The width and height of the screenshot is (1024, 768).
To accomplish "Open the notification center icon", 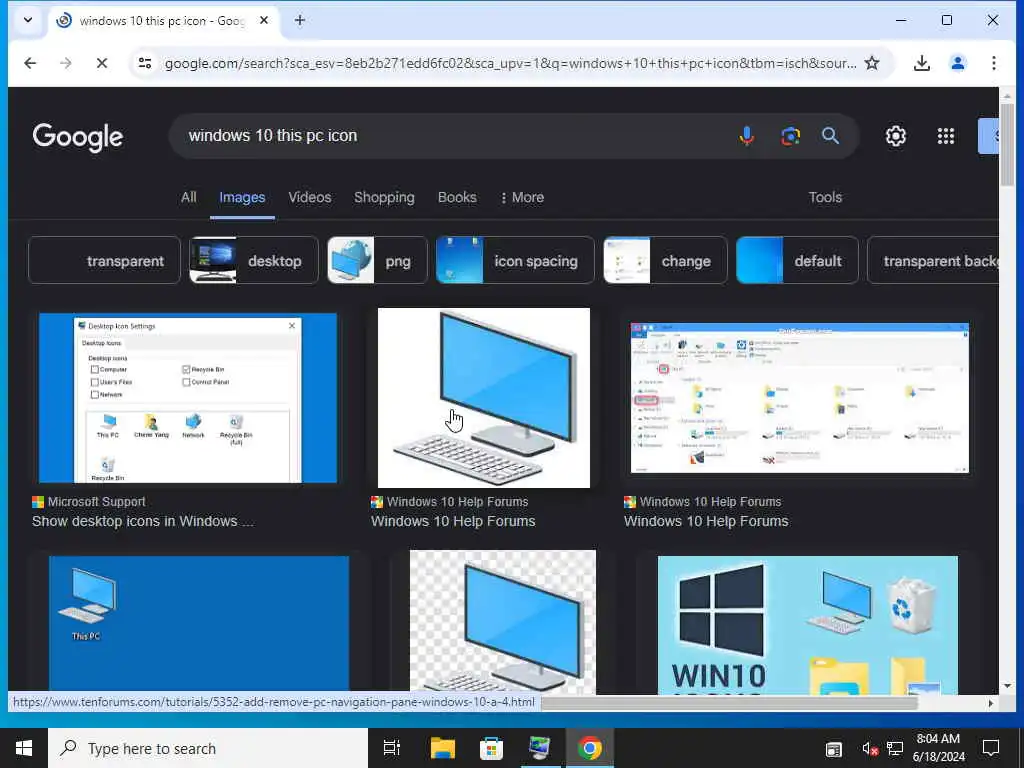I will [x=991, y=748].
